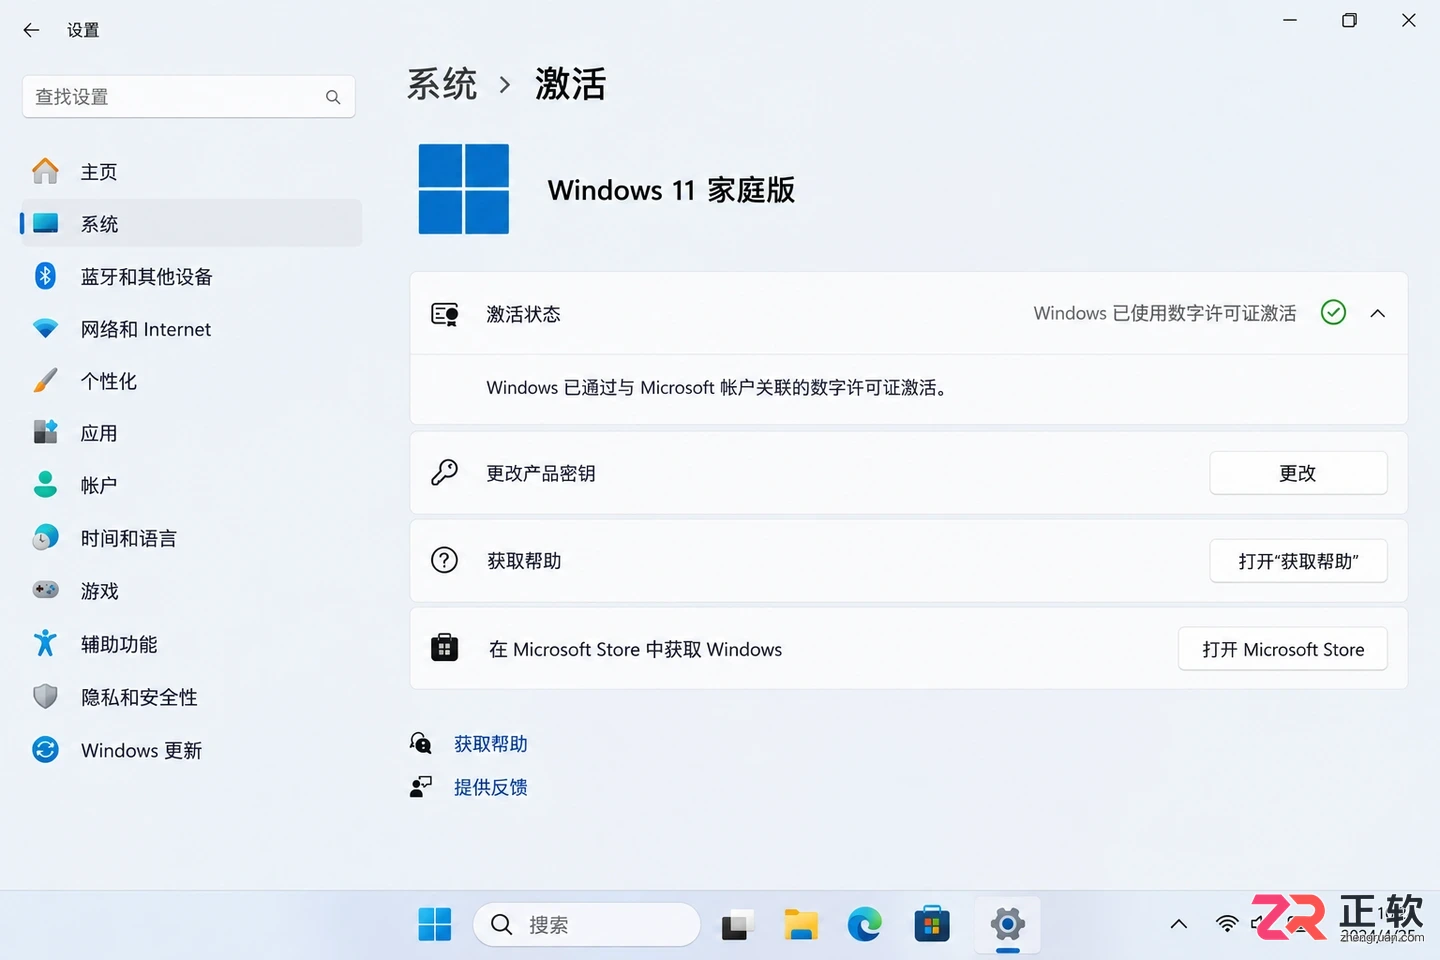This screenshot has width=1440, height=960.
Task: Click the Accounts (帐户) person icon
Action: 45,484
